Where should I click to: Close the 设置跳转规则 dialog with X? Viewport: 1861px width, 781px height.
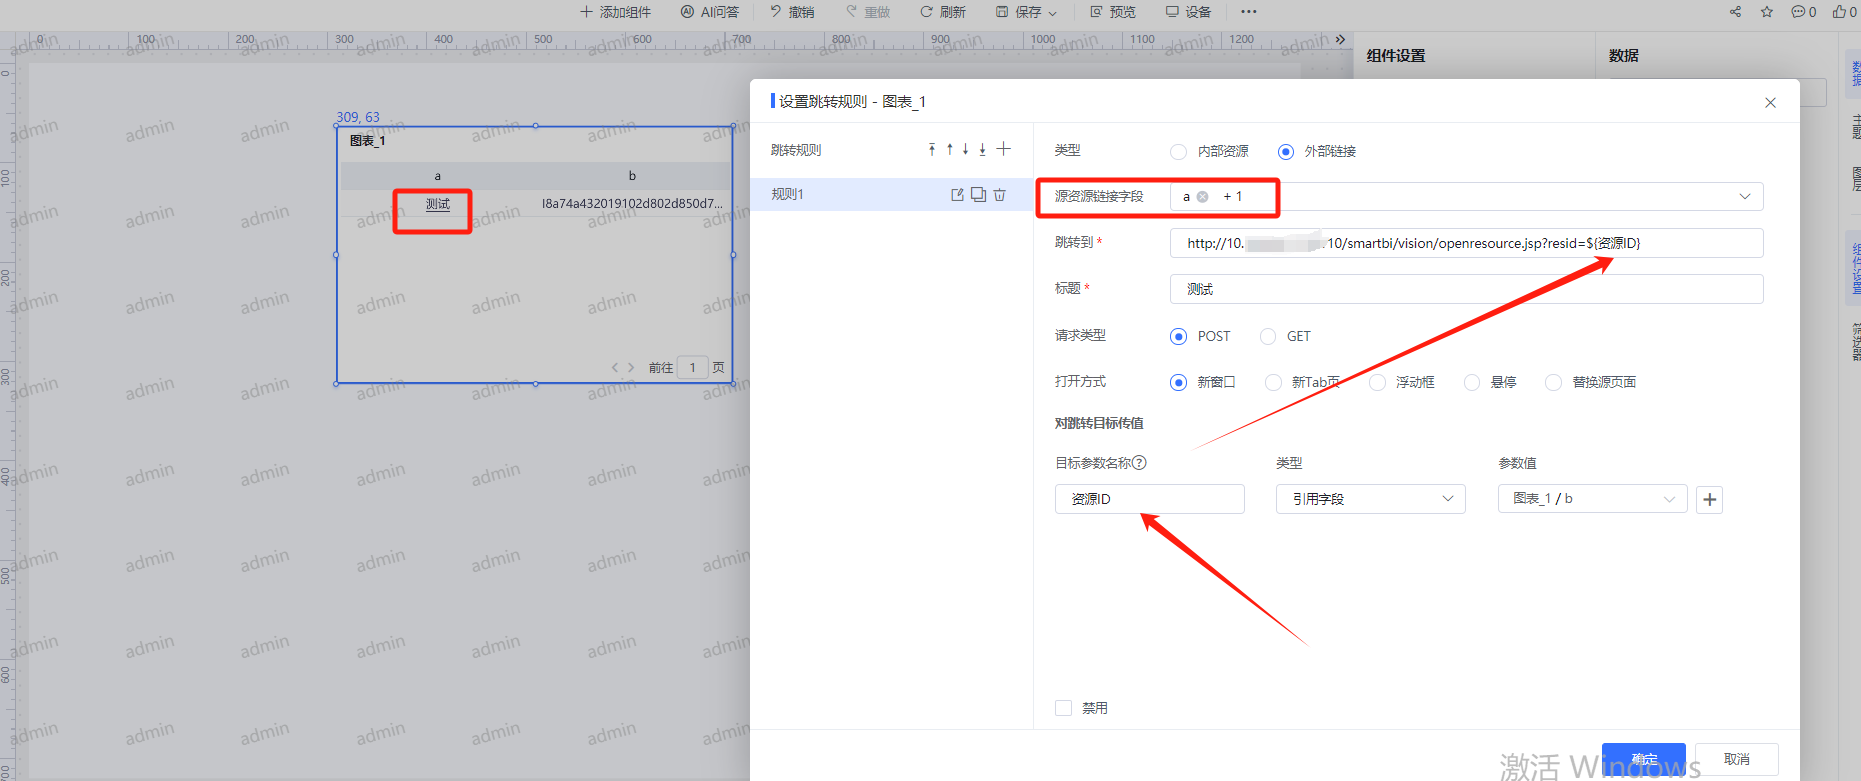1770,103
